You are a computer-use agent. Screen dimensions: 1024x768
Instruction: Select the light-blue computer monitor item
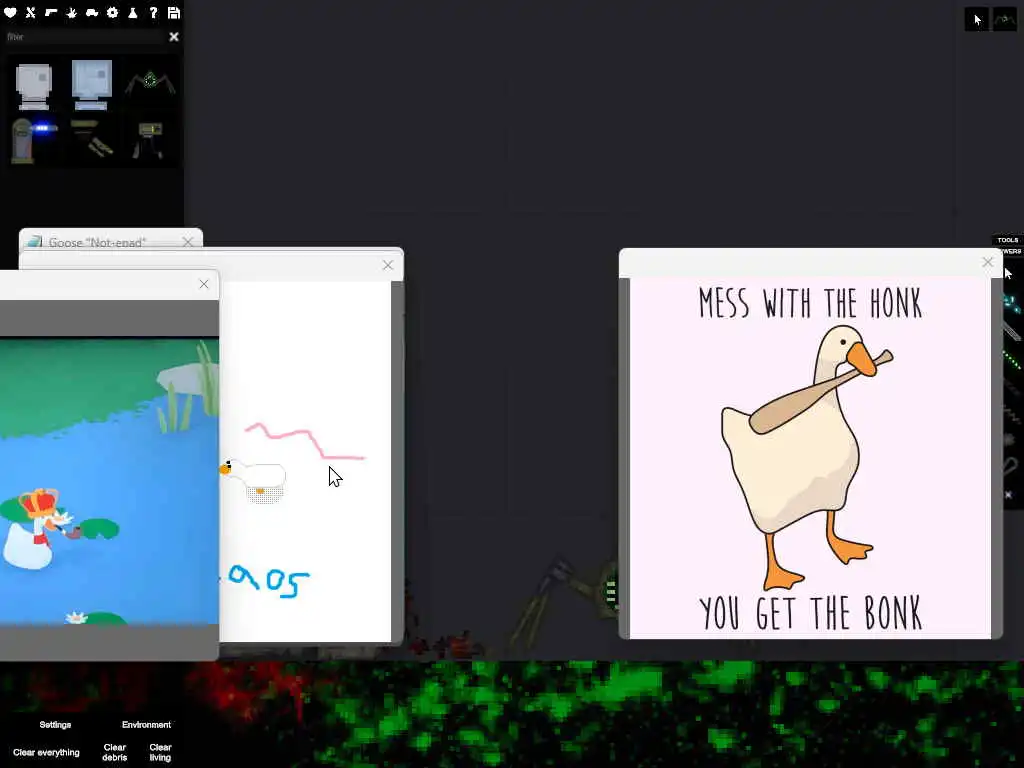coord(91,85)
